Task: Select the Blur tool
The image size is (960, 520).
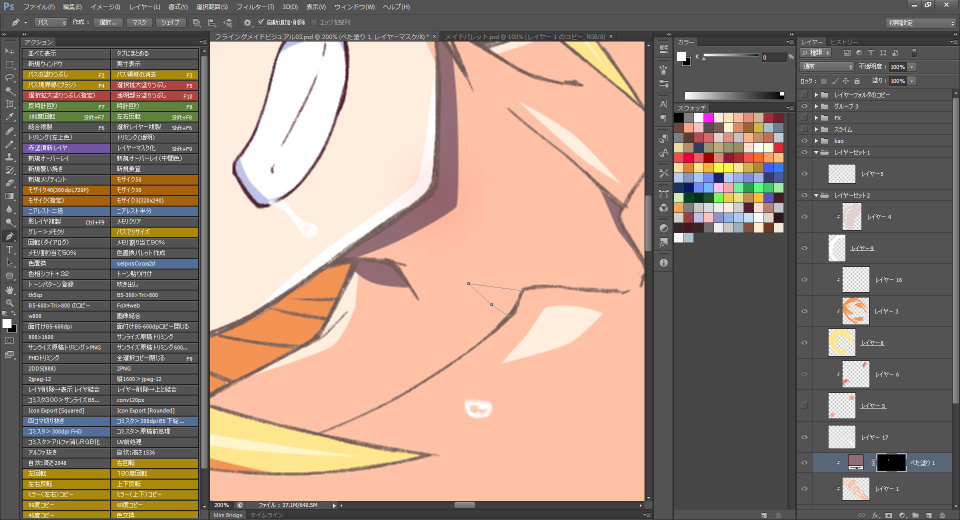Action: coord(9,209)
